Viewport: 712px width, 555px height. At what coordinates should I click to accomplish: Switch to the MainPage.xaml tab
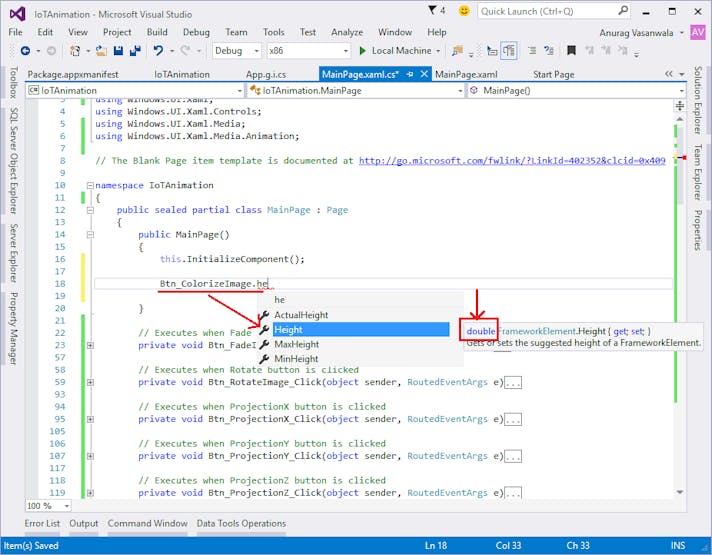tap(466, 74)
